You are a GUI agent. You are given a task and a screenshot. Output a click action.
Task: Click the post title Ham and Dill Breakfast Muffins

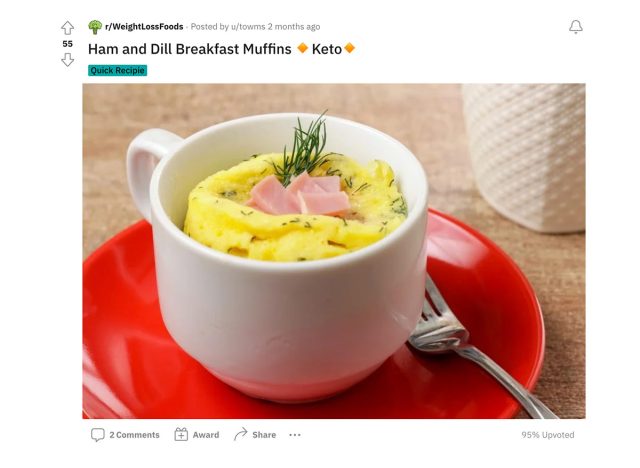(190, 49)
